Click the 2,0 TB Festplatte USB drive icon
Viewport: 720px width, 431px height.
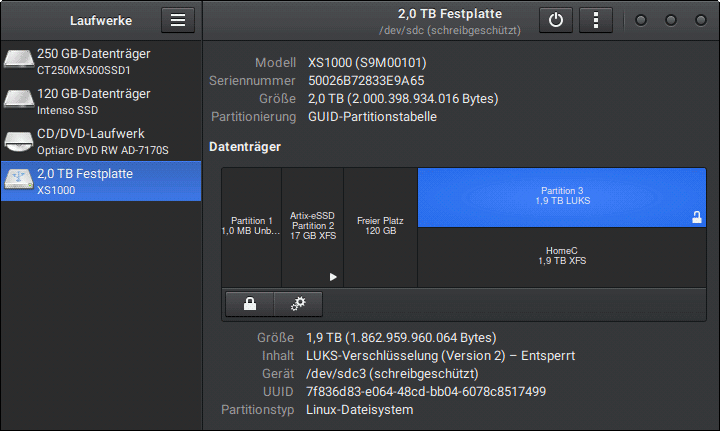coord(18,180)
